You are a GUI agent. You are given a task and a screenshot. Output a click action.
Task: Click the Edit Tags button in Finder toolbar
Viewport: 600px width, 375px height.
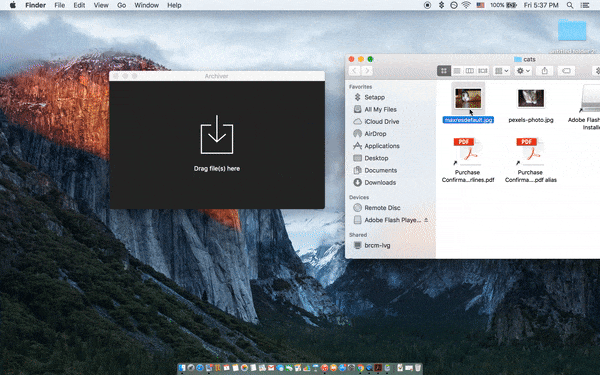[566, 71]
